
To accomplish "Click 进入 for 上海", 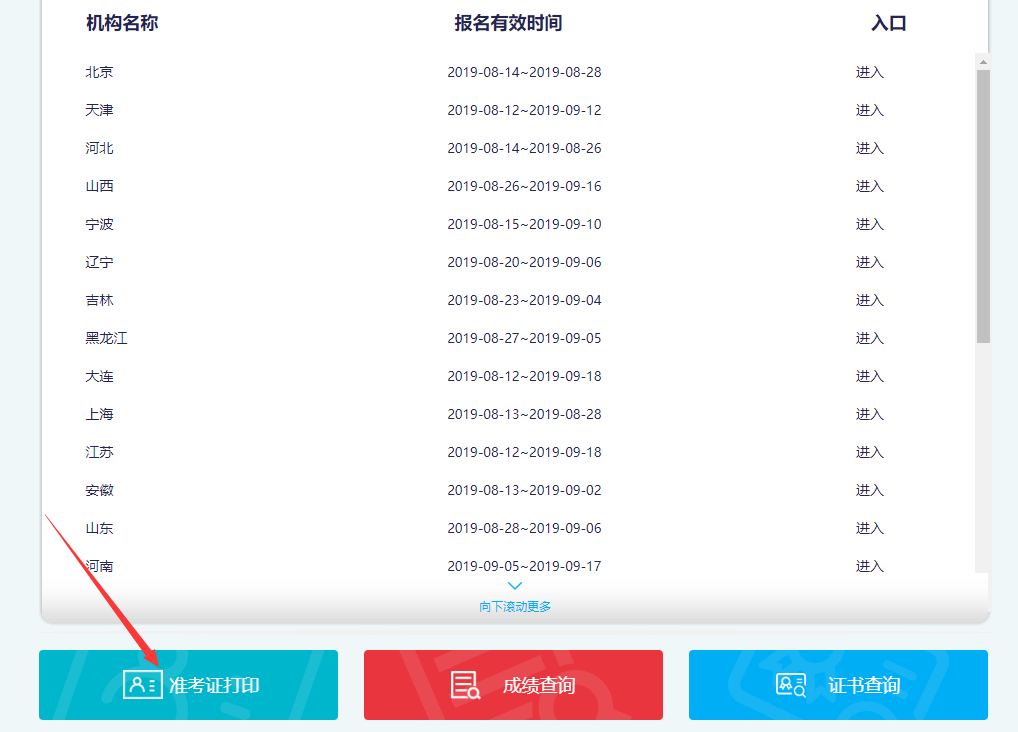I will pos(869,414).
